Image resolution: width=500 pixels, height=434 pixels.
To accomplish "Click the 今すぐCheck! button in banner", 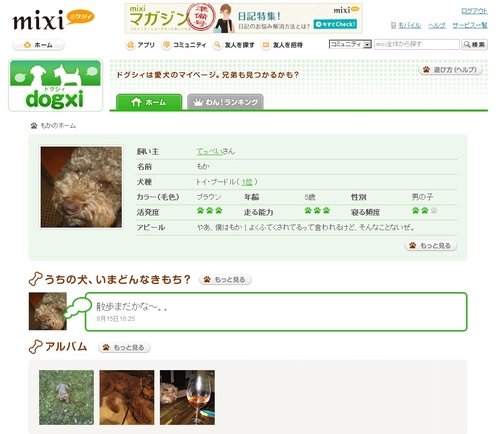I will tap(335, 24).
